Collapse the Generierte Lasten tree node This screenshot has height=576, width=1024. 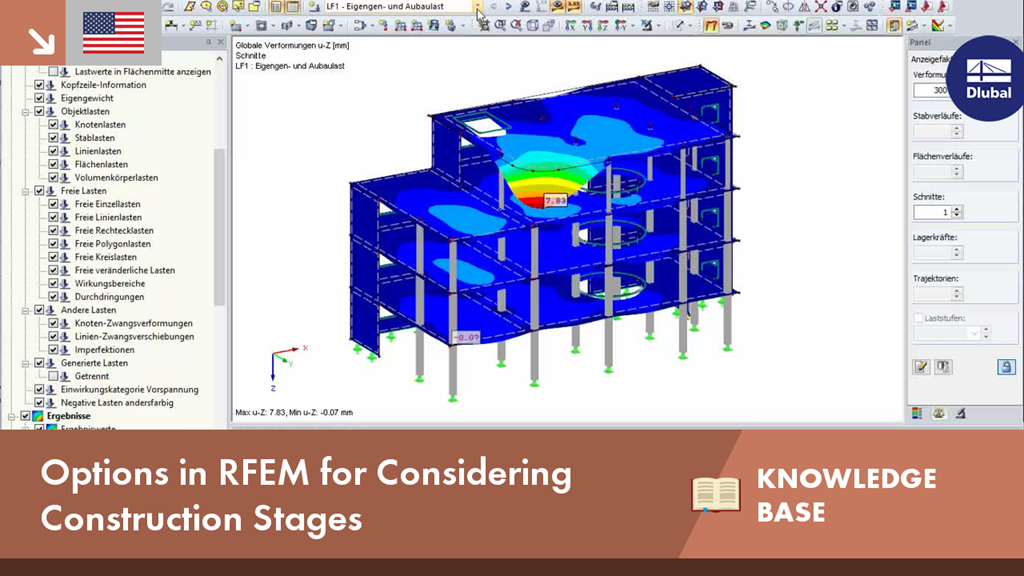tap(25, 363)
